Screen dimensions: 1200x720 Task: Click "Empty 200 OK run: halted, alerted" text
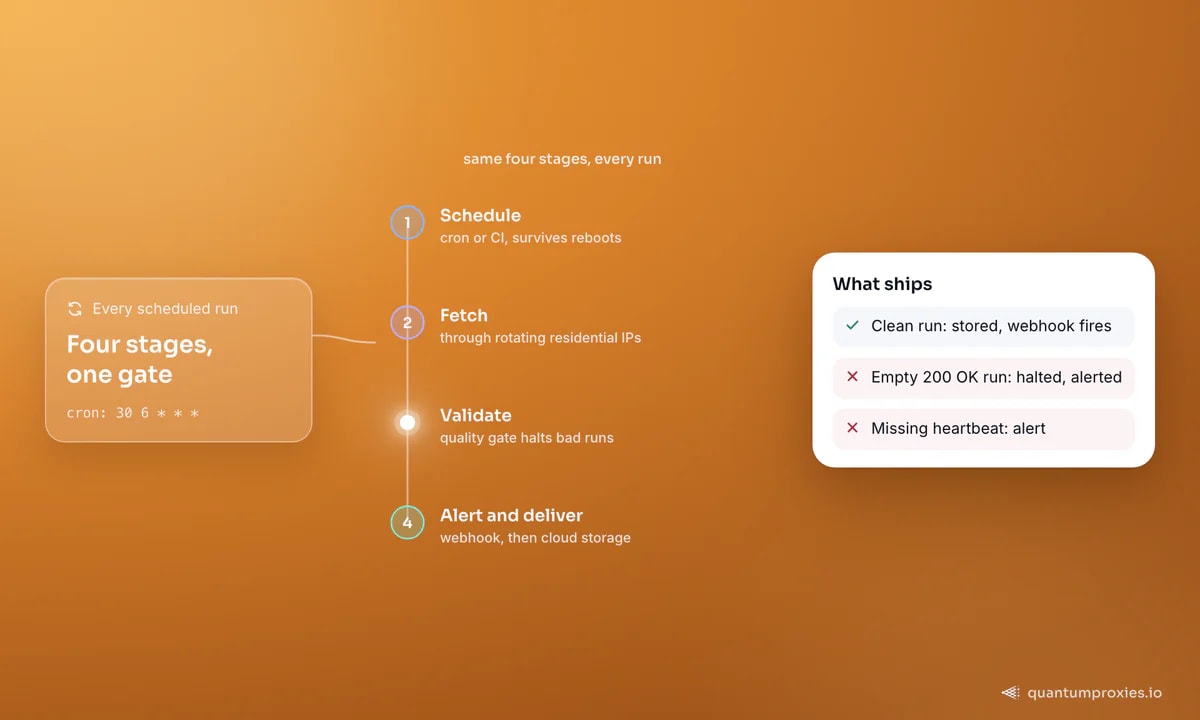[x=996, y=377]
